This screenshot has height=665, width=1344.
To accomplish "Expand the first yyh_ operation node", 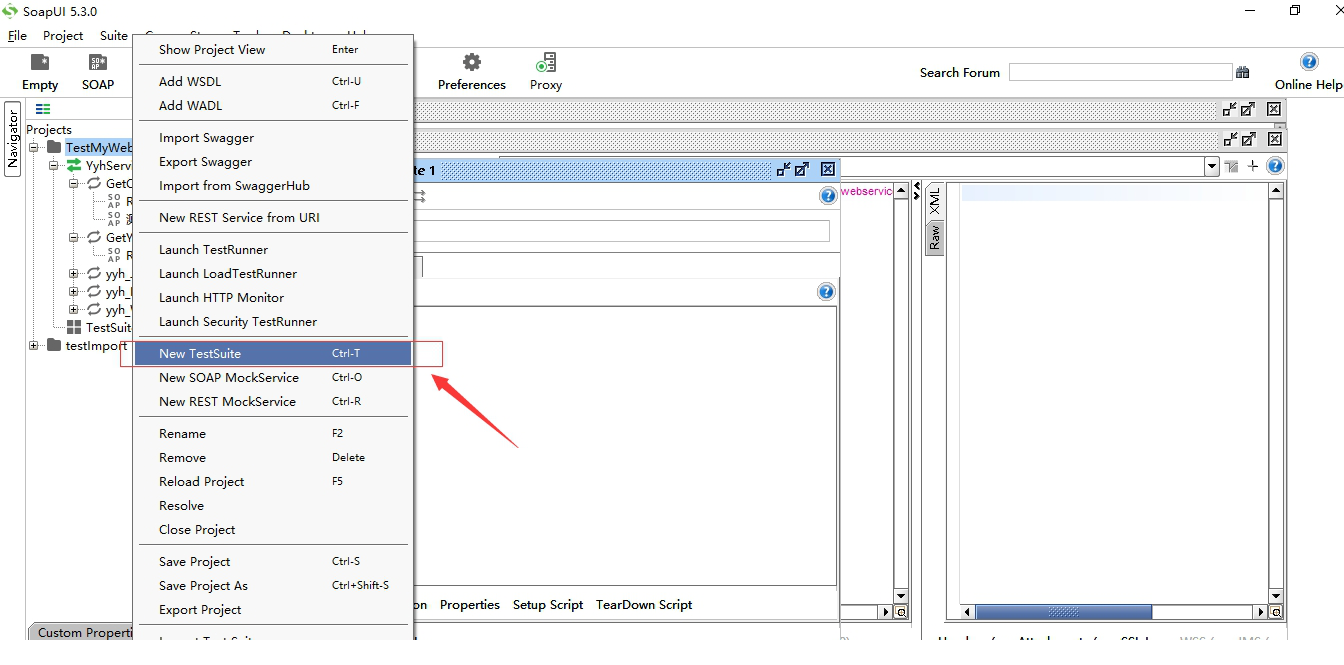I will click(73, 273).
